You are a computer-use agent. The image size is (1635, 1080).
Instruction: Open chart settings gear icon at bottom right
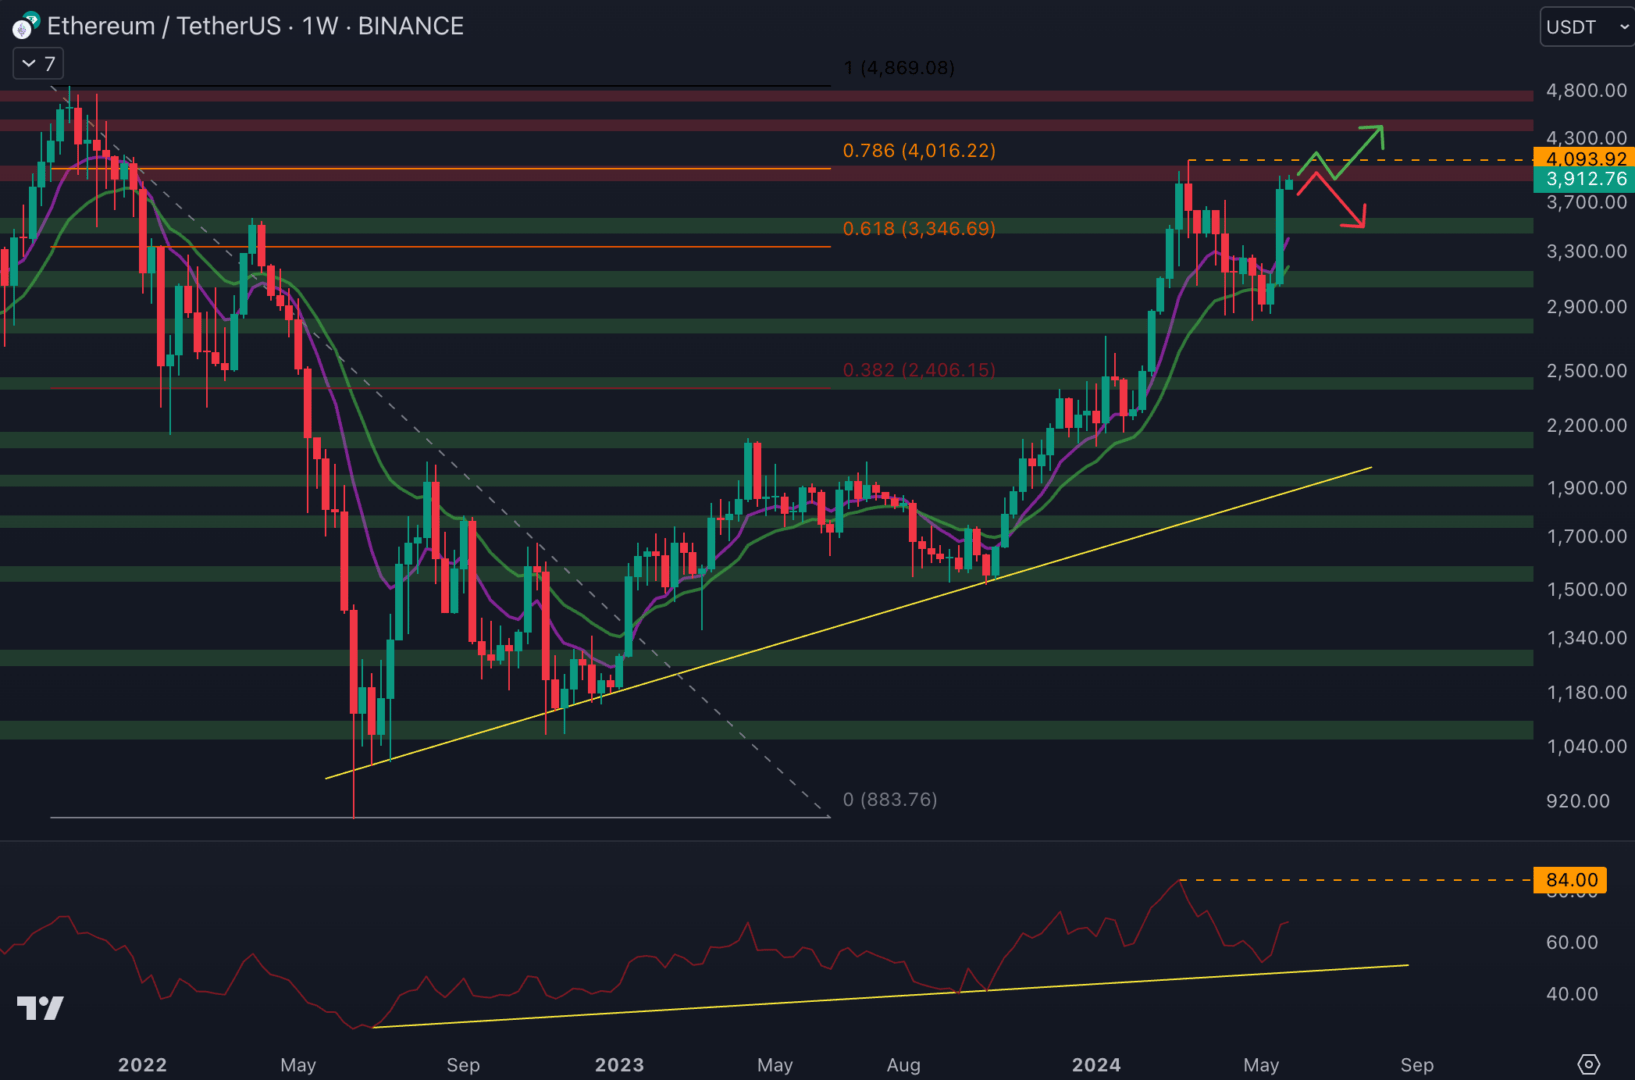(x=1588, y=1064)
